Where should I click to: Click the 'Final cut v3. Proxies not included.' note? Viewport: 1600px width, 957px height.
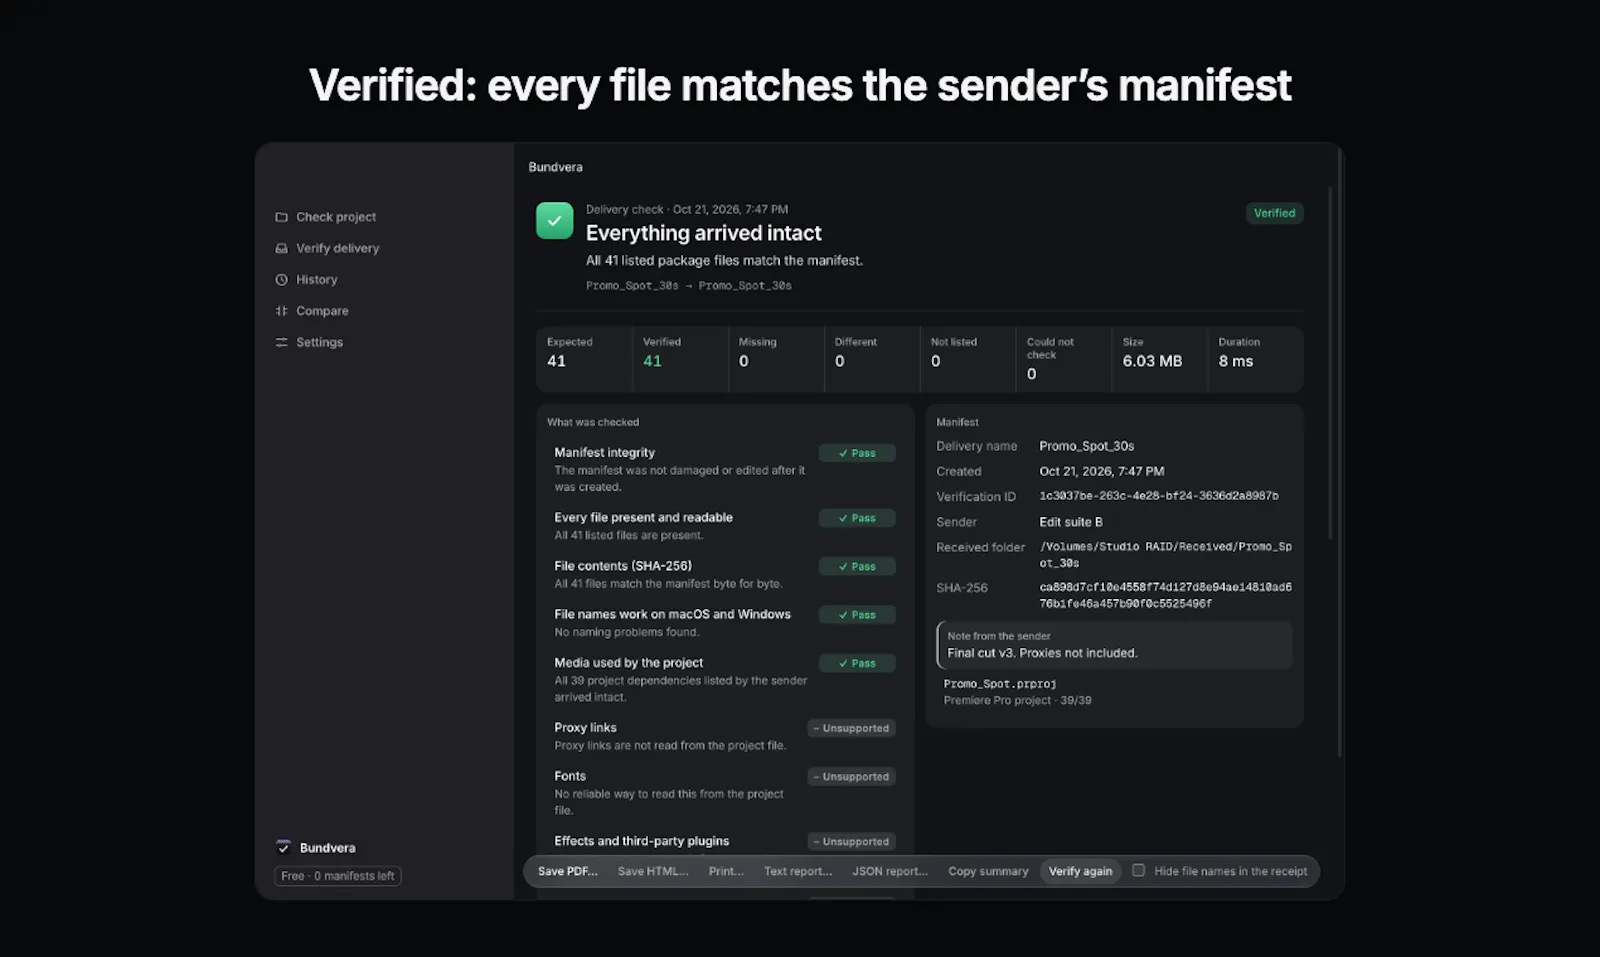click(1042, 653)
